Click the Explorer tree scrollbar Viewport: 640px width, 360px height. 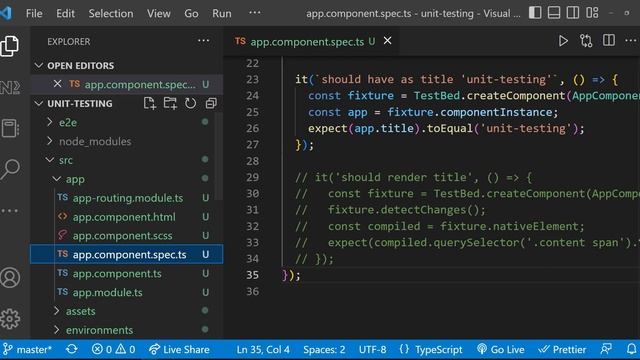click(219, 156)
